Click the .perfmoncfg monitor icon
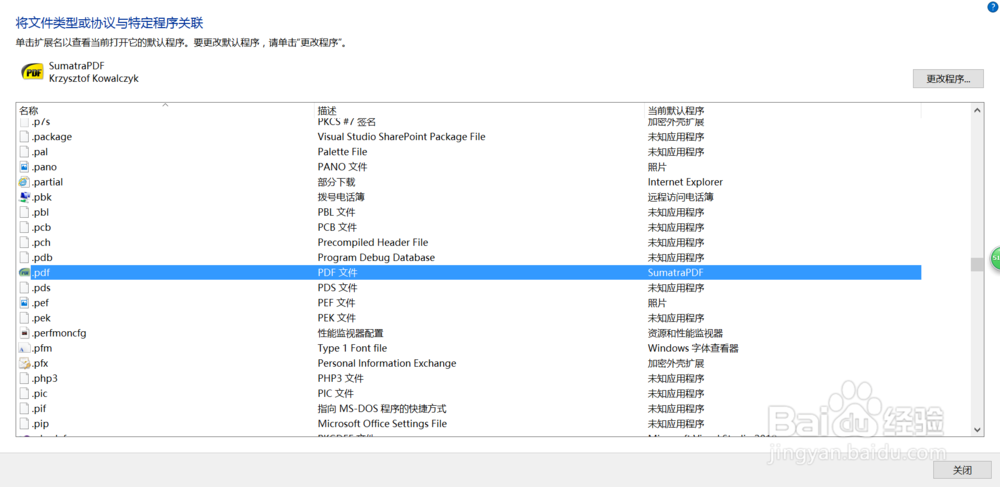1000x487 pixels. click(x=24, y=333)
